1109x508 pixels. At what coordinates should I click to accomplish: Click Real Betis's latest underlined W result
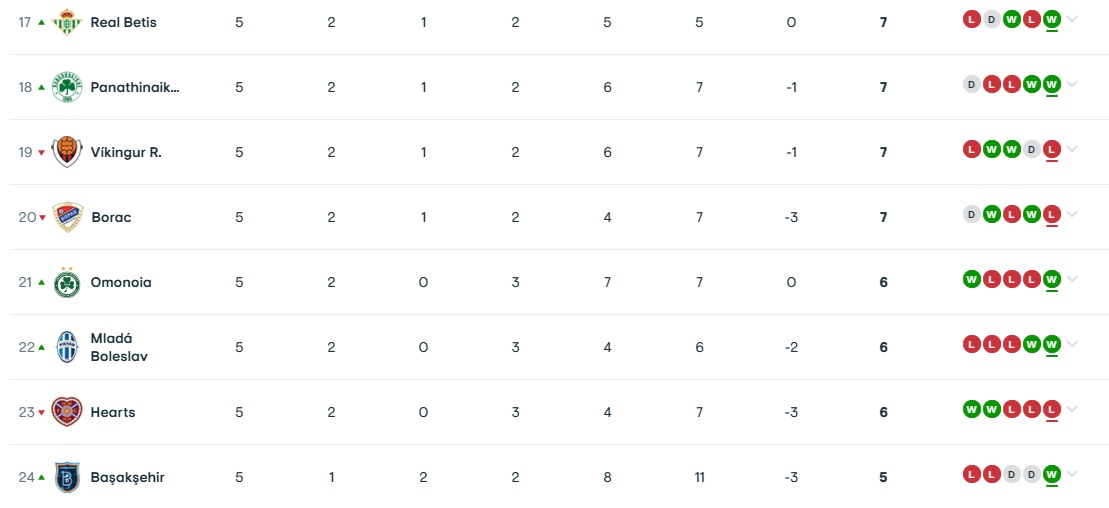pyautogui.click(x=1052, y=20)
